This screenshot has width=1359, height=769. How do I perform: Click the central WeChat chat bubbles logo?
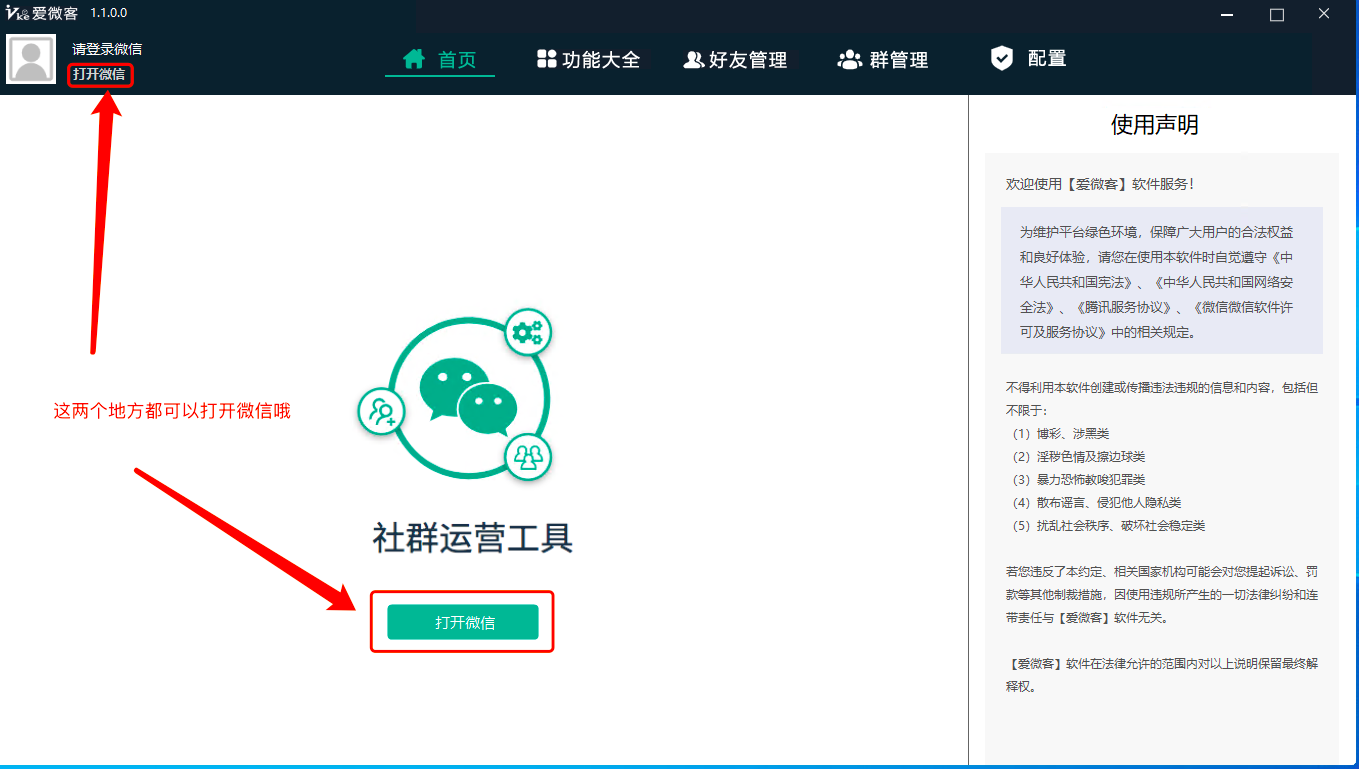(x=469, y=396)
